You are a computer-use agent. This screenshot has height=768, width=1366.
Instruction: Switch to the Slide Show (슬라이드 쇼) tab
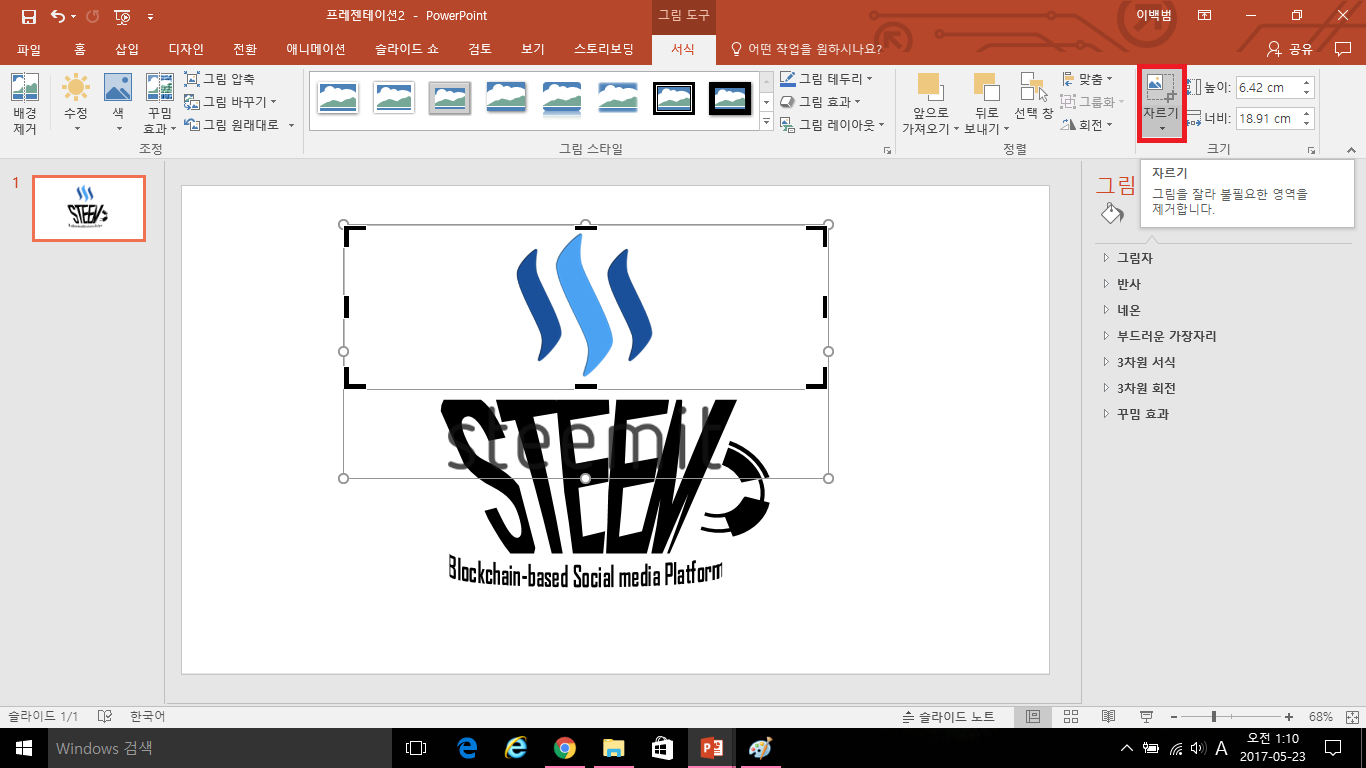tap(407, 49)
